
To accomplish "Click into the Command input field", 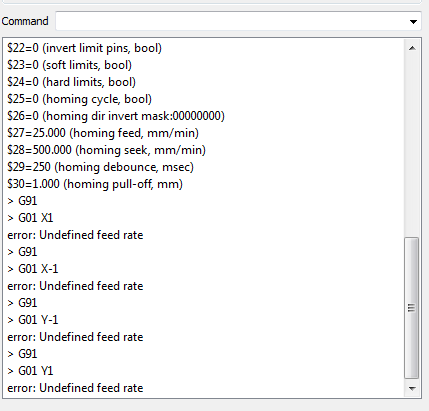I will coord(232,21).
